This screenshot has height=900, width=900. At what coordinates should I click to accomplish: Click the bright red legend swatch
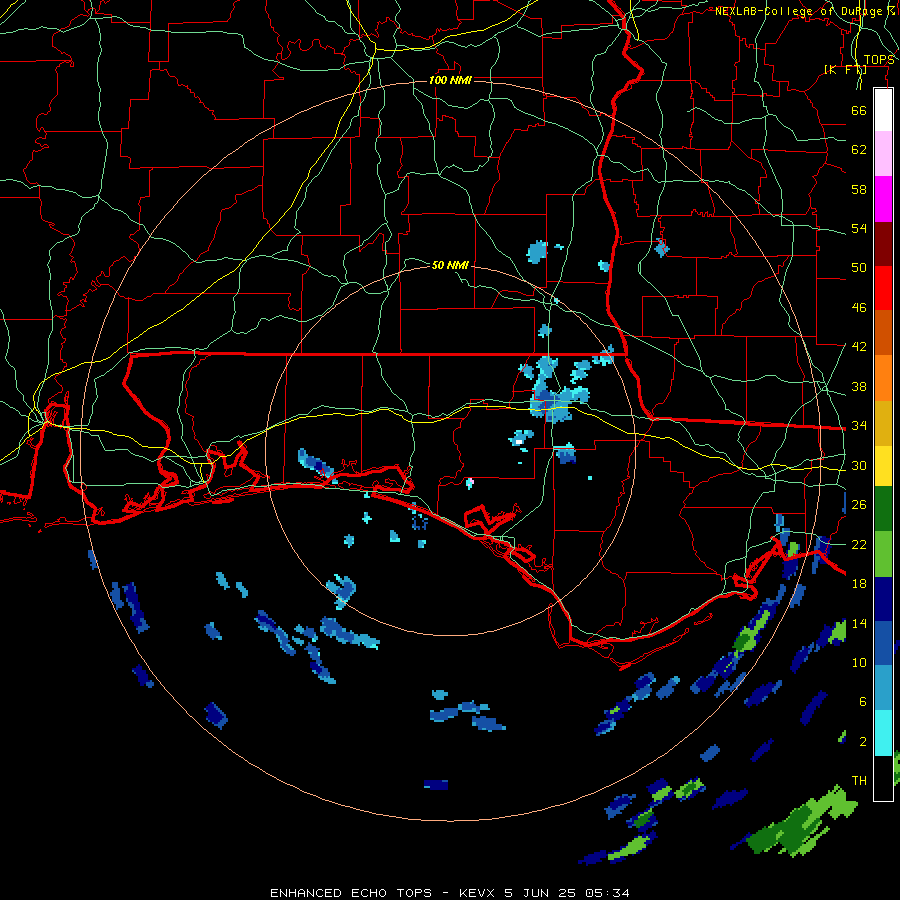(883, 288)
